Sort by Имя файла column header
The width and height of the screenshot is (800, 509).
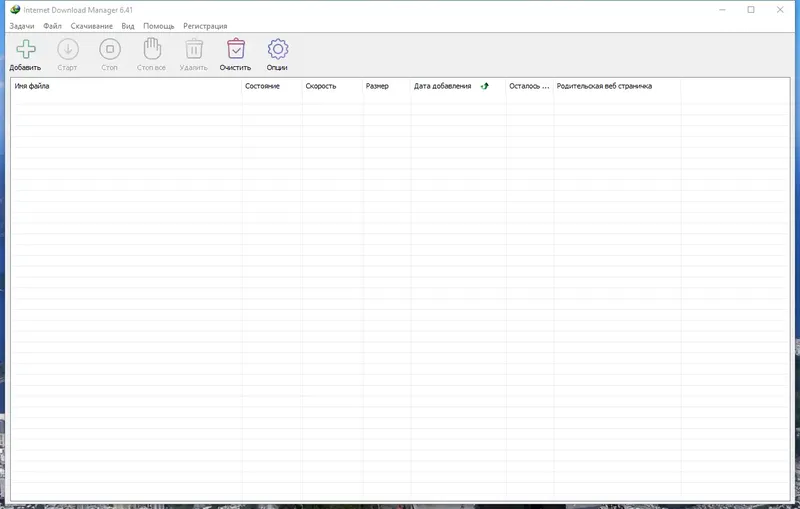127,86
